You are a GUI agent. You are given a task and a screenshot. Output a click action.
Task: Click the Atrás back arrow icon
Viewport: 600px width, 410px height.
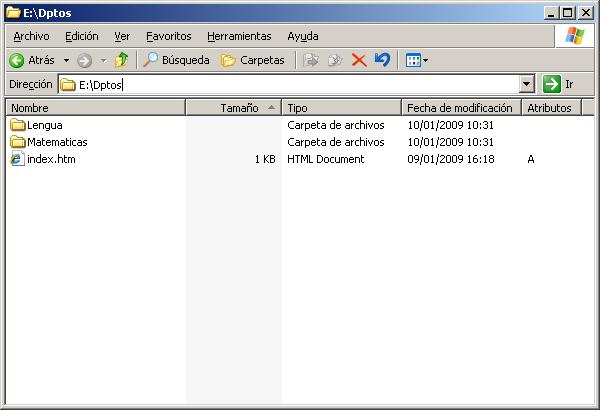tap(17, 60)
